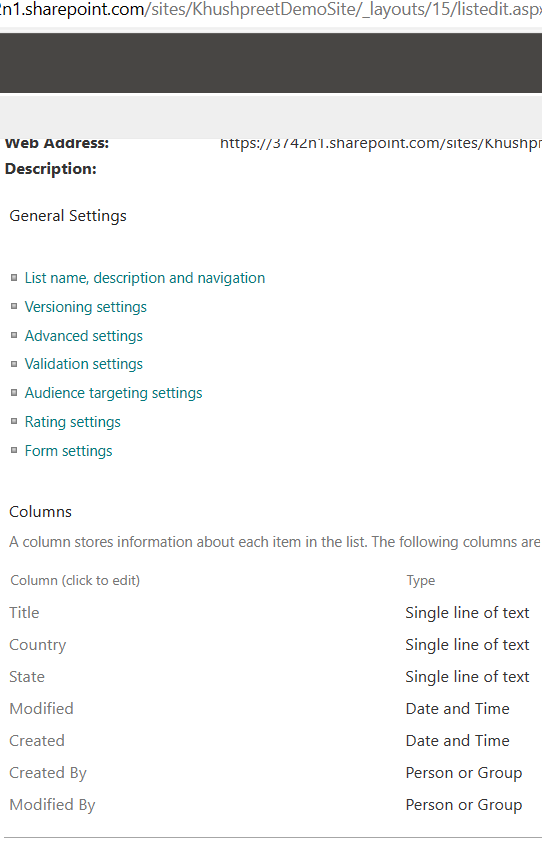Click the bullet icon beside Rating settings

coord(14,421)
